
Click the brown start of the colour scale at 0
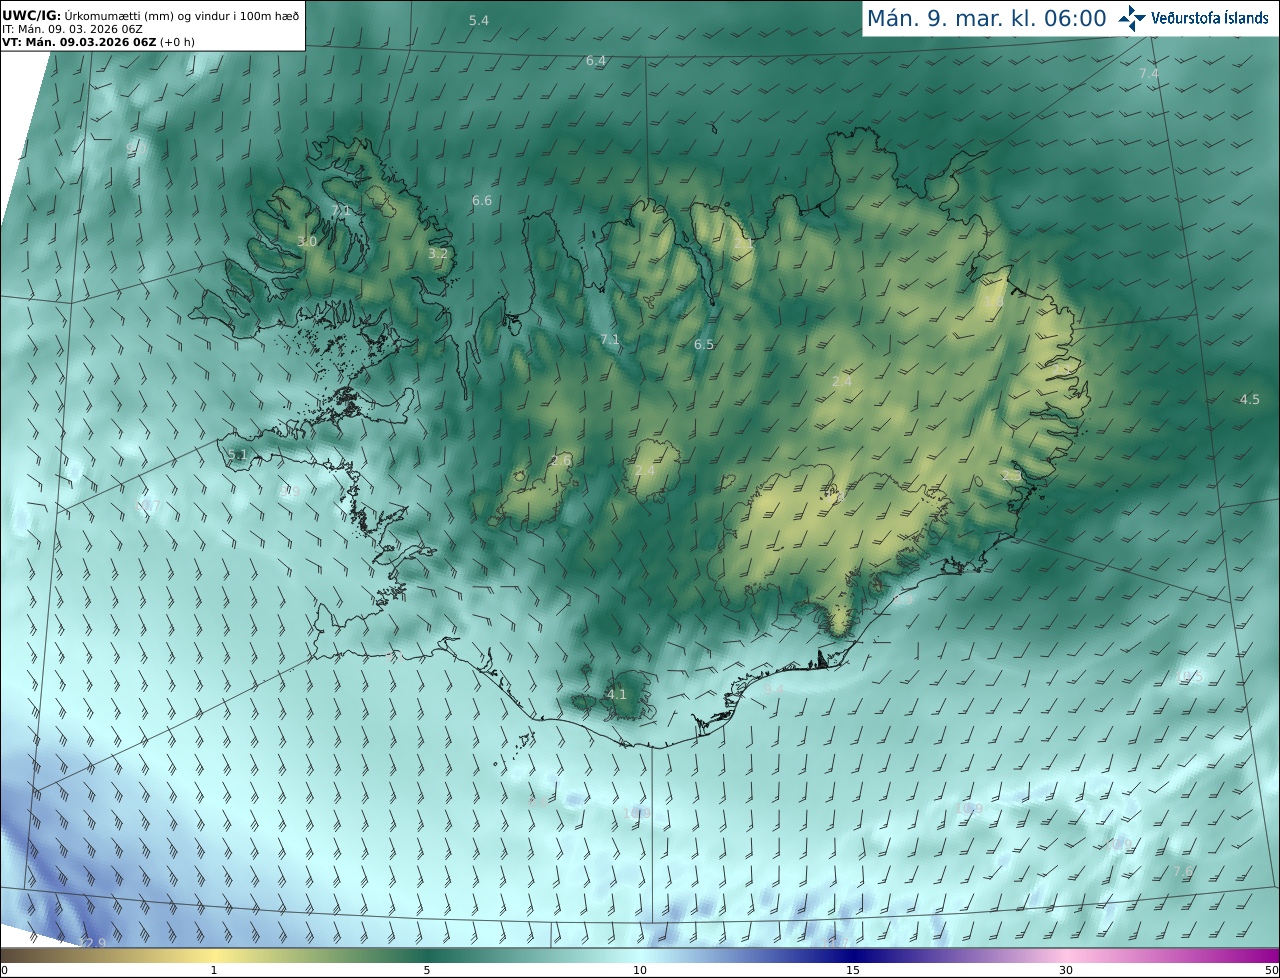pyautogui.click(x=12, y=956)
